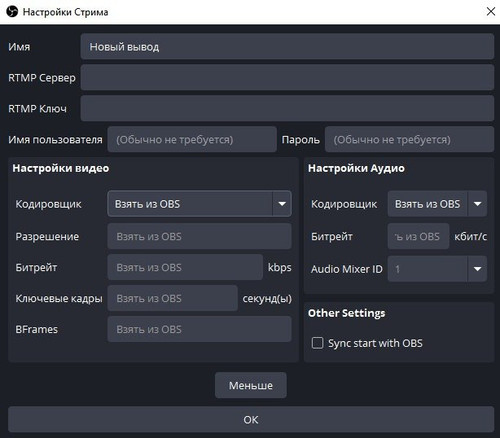Open the Audio Mixer ID dropdown
Screen dimensions: 500x438
click(x=437, y=269)
